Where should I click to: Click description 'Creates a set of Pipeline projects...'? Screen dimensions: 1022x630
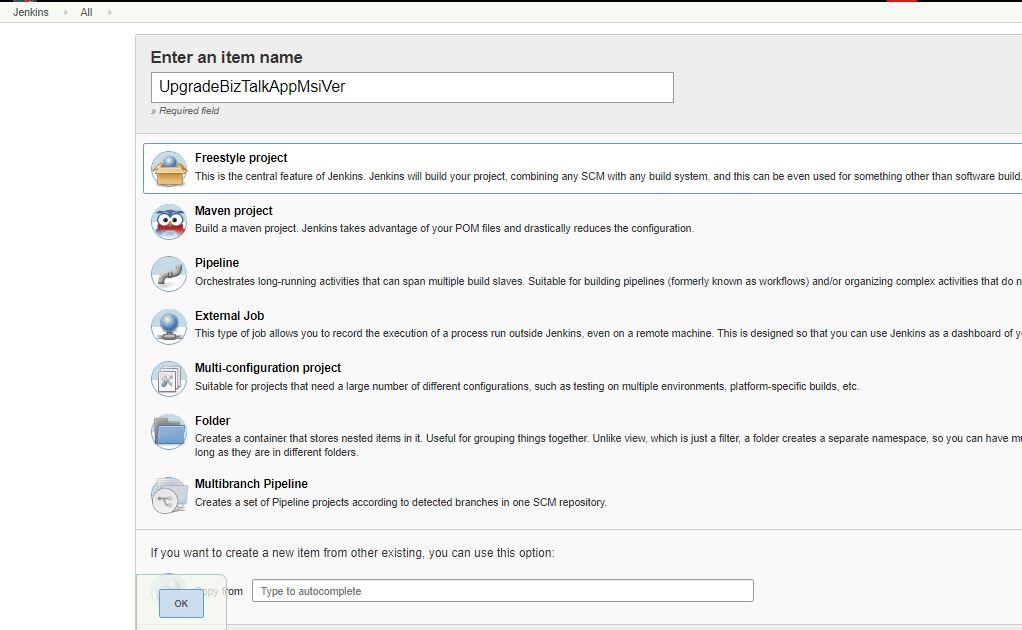401,502
